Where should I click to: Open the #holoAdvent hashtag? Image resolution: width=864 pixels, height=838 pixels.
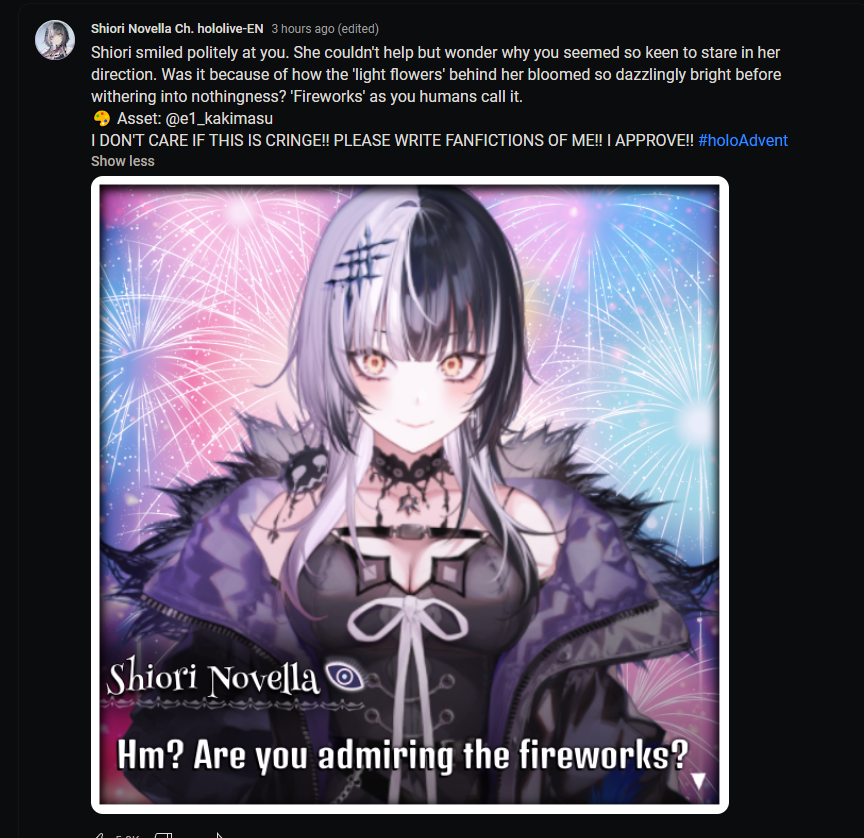pyautogui.click(x=743, y=140)
